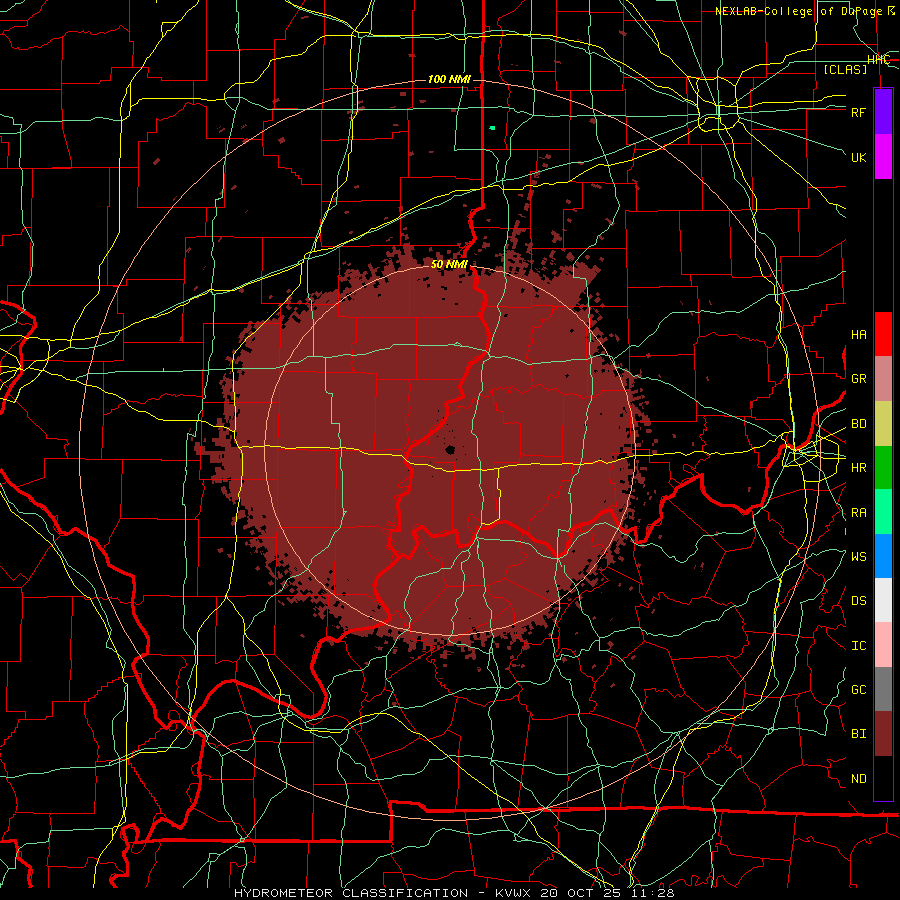The width and height of the screenshot is (900, 900).
Task: Click the HHC product code text
Action: coord(878,60)
